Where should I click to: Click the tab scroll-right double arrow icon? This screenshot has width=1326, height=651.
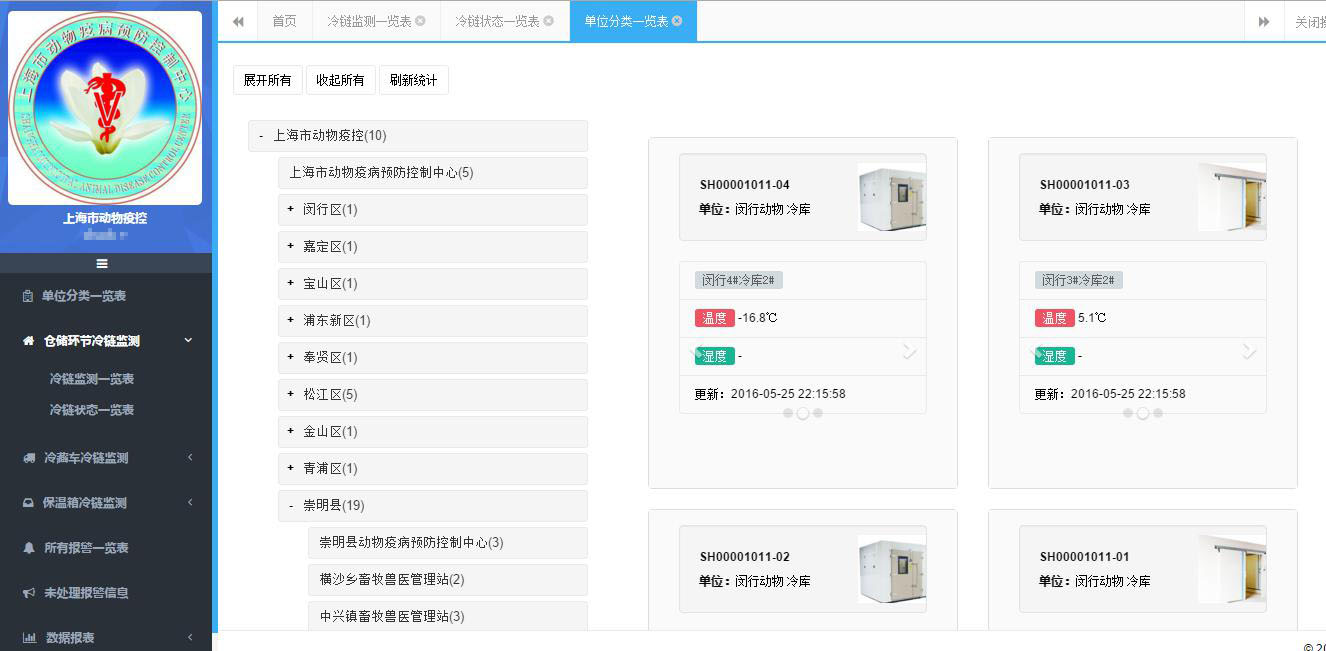(x=1264, y=21)
